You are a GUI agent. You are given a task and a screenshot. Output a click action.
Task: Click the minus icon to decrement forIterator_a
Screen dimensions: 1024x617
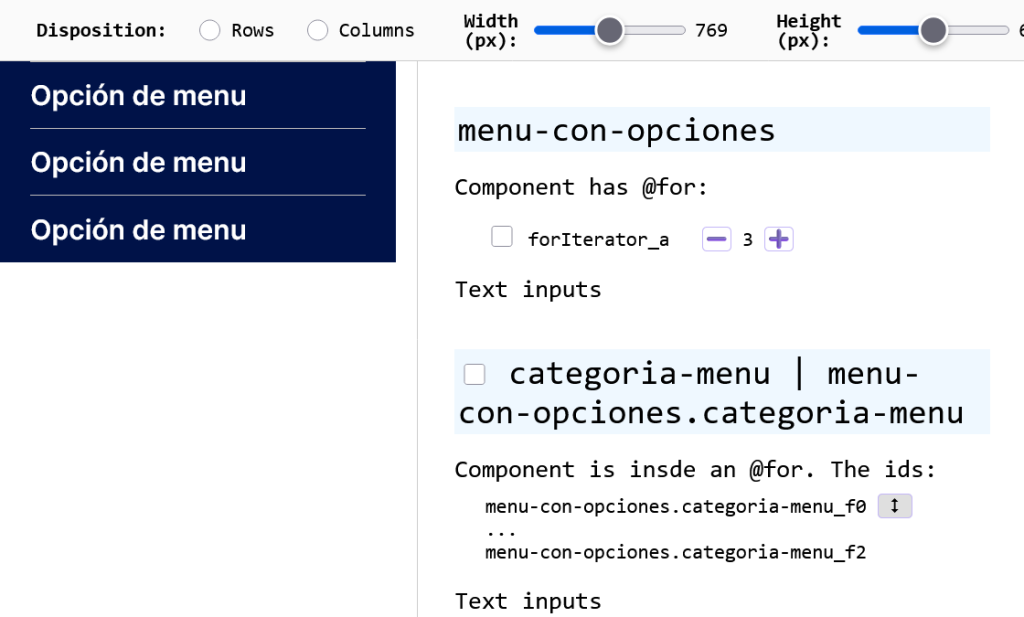point(717,238)
